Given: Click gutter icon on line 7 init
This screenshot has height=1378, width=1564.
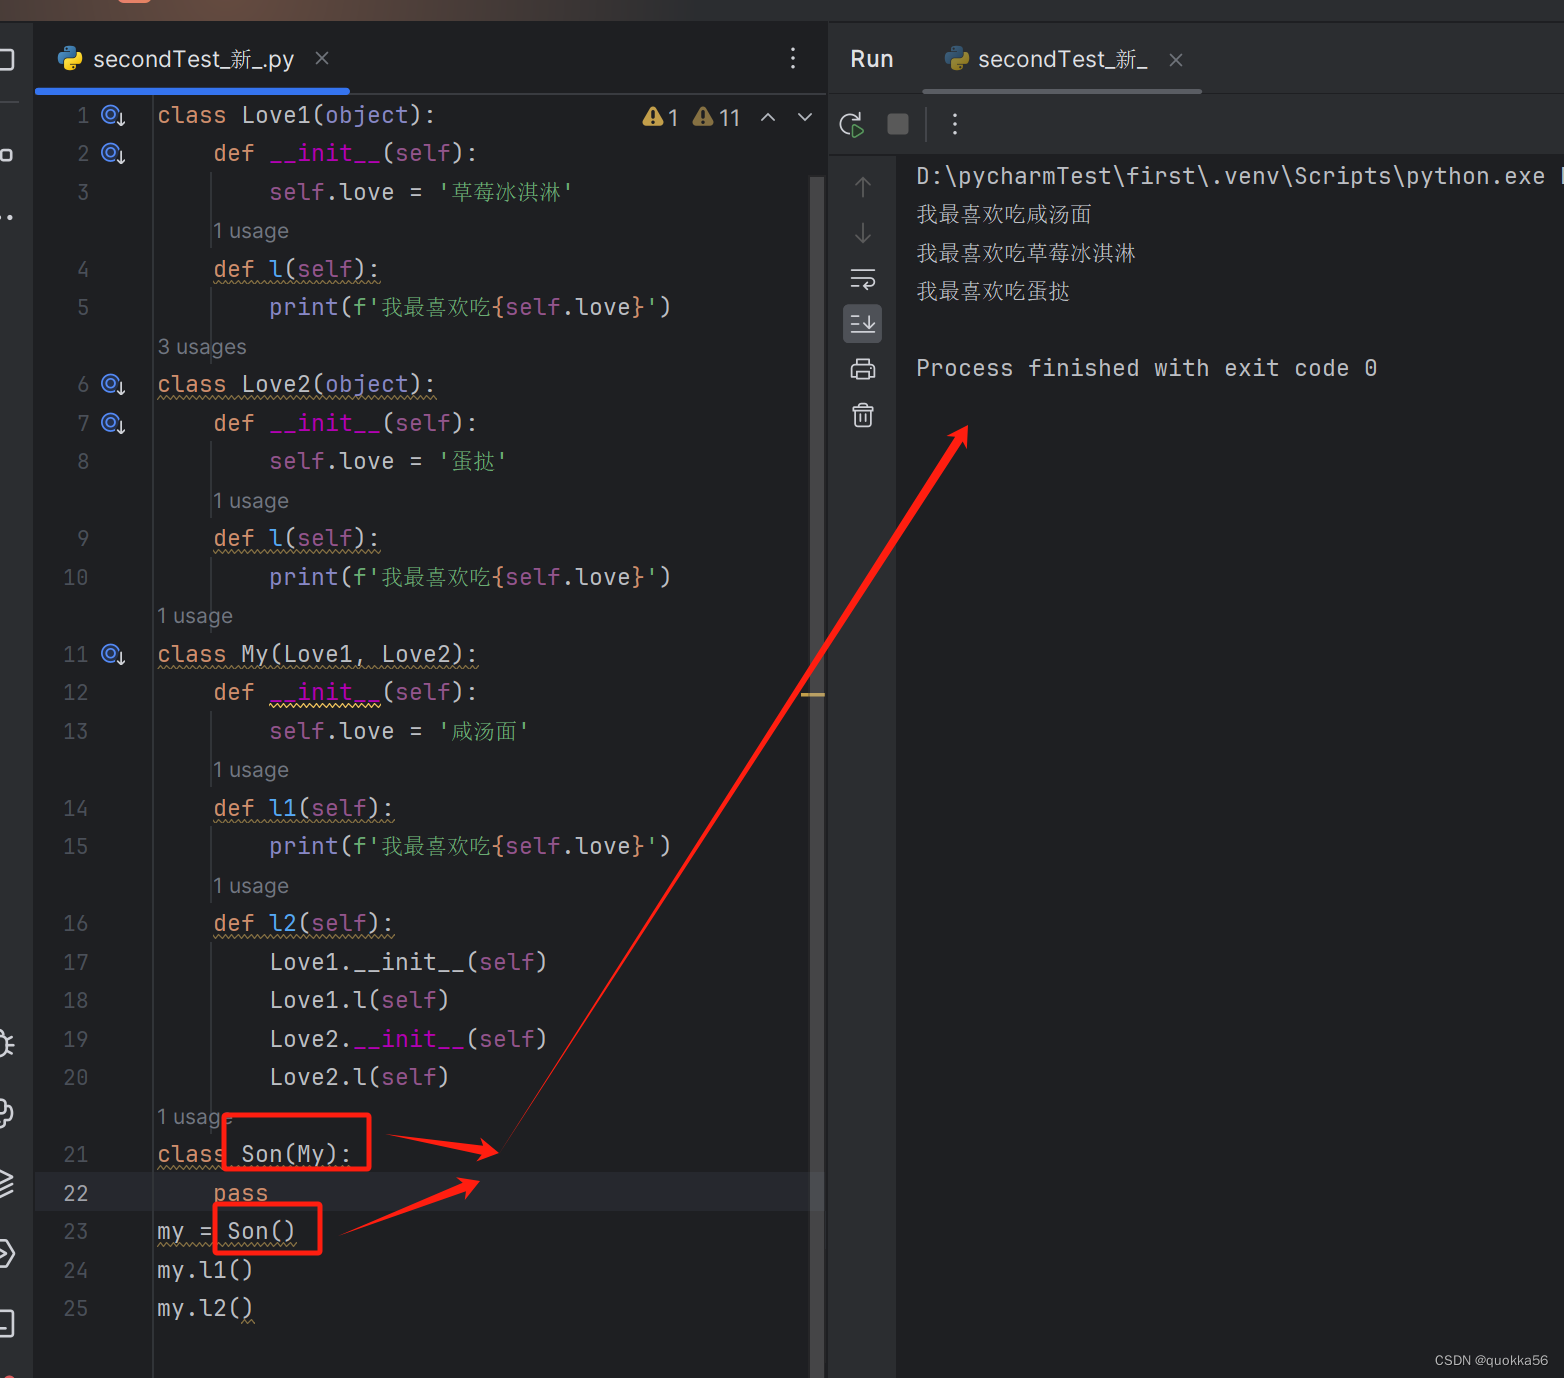Looking at the screenshot, I should click(x=113, y=424).
